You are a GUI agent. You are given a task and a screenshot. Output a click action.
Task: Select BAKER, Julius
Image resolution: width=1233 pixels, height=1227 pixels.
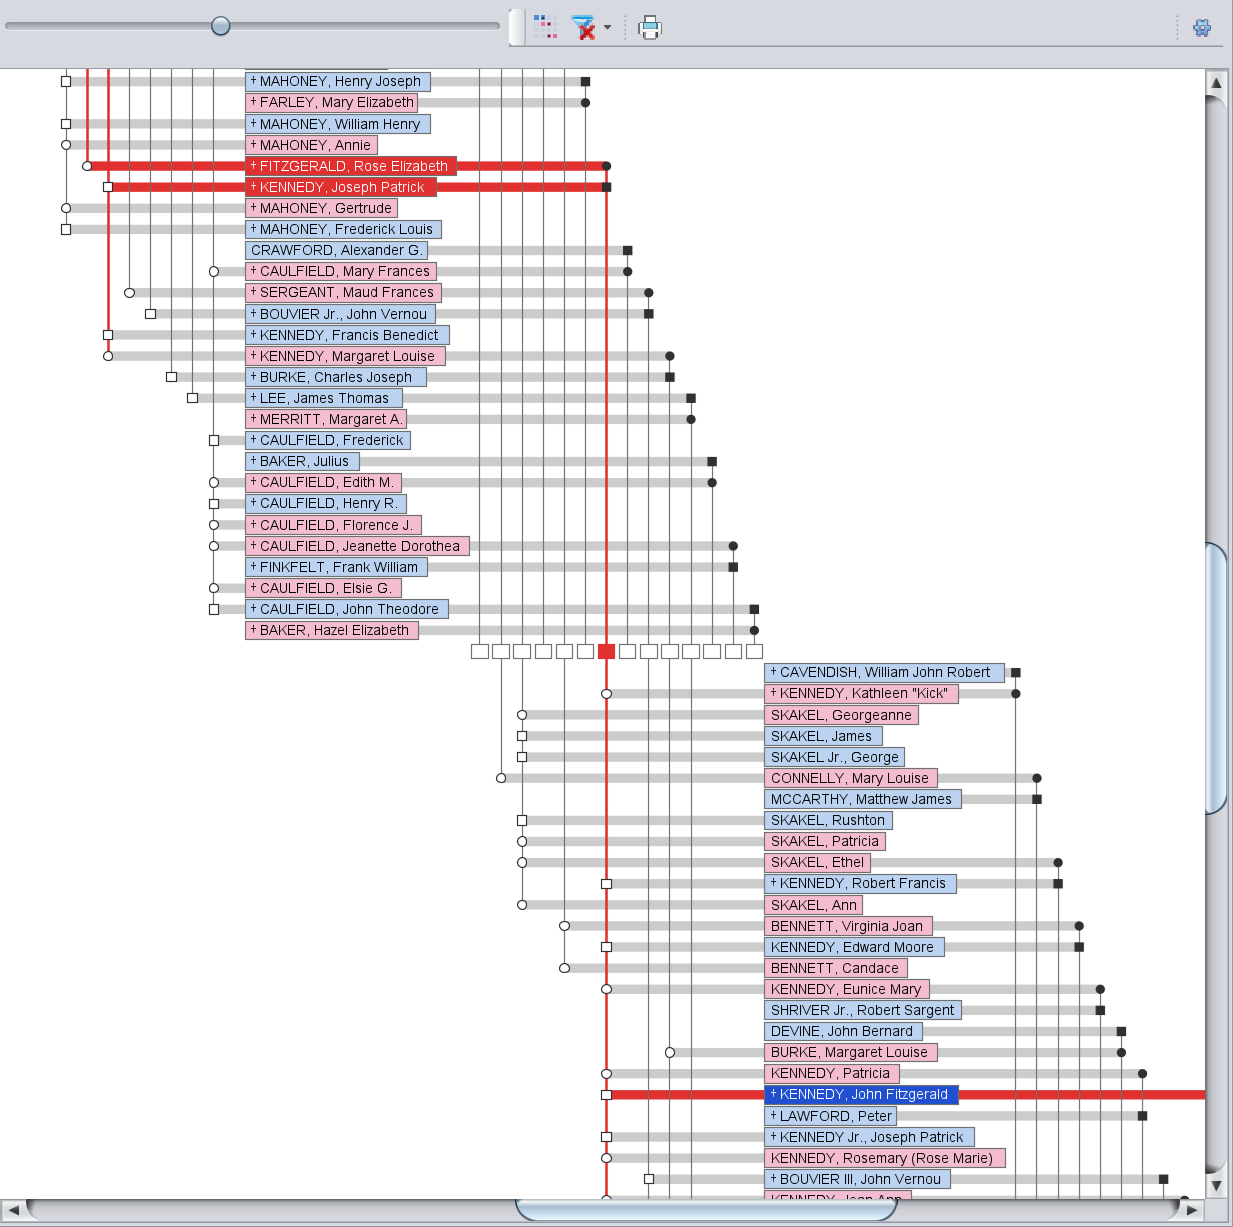[302, 461]
